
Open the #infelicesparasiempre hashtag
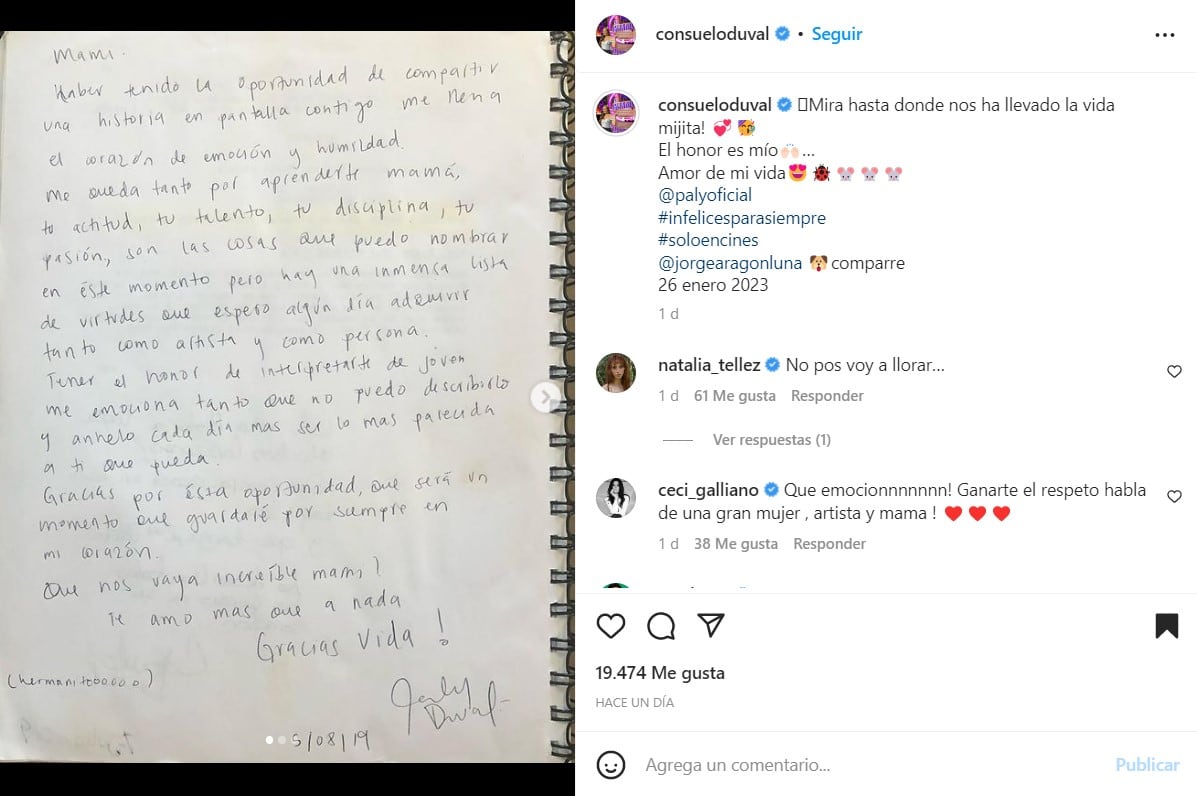(x=742, y=218)
